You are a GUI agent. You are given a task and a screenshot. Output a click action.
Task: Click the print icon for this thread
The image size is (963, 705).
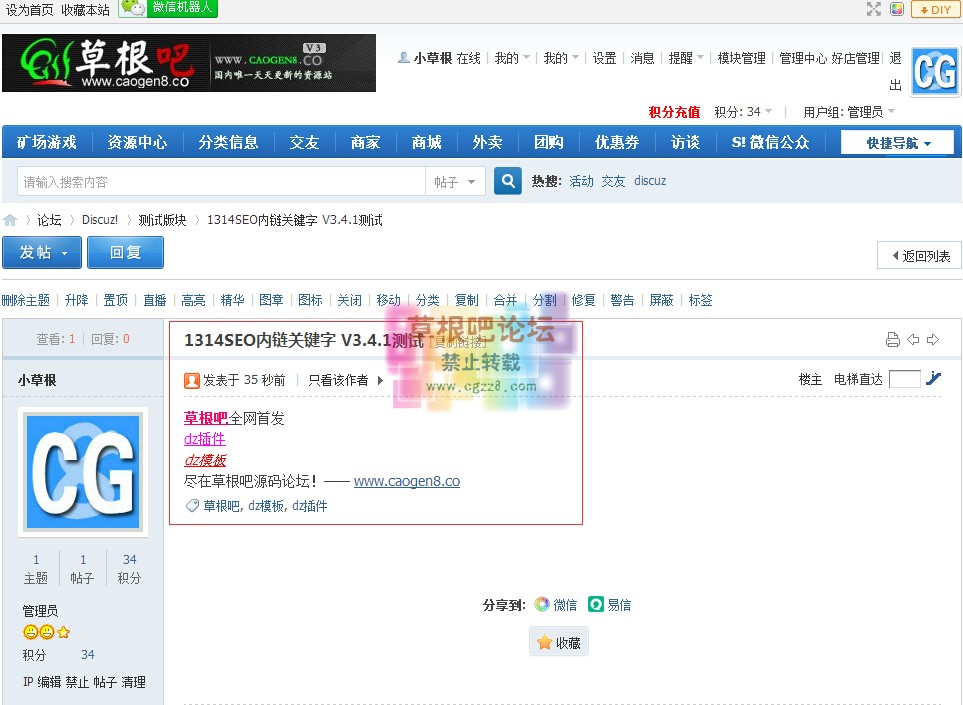click(x=892, y=339)
